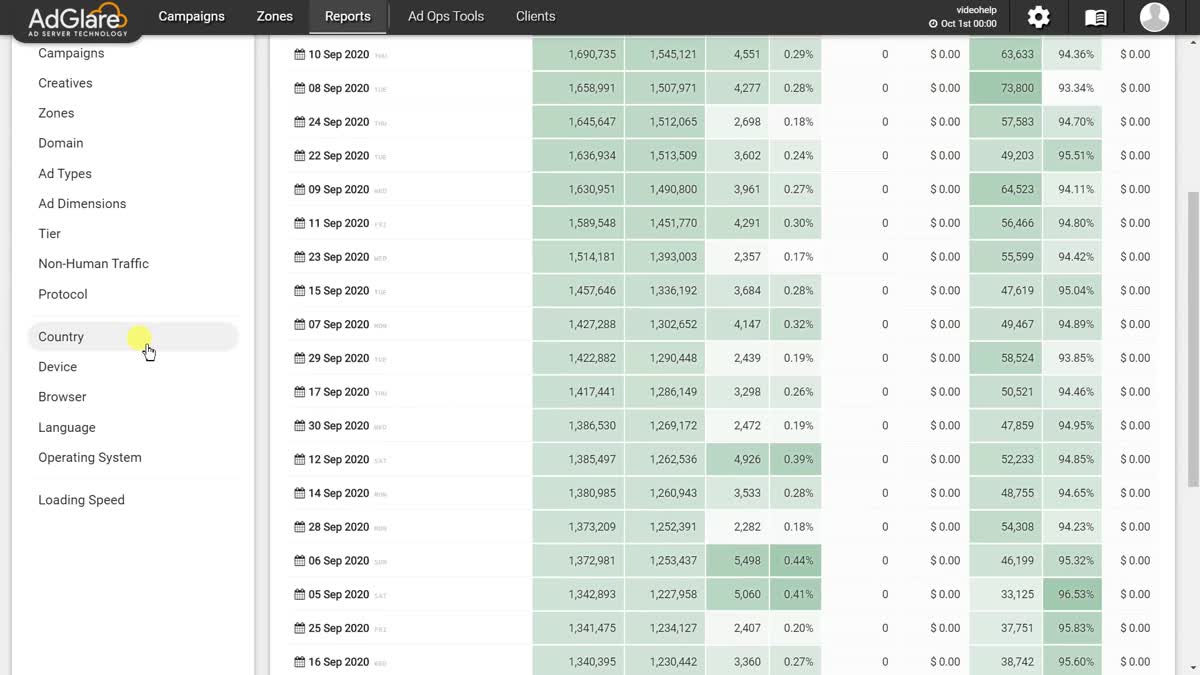
Task: Select the Country report
Action: 133,337
